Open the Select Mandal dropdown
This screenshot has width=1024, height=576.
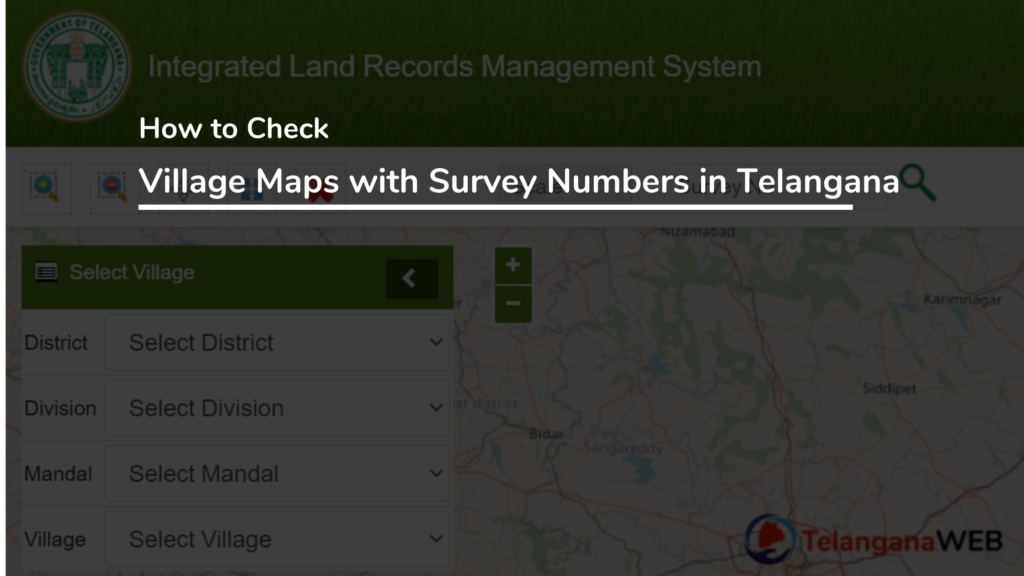(x=278, y=473)
